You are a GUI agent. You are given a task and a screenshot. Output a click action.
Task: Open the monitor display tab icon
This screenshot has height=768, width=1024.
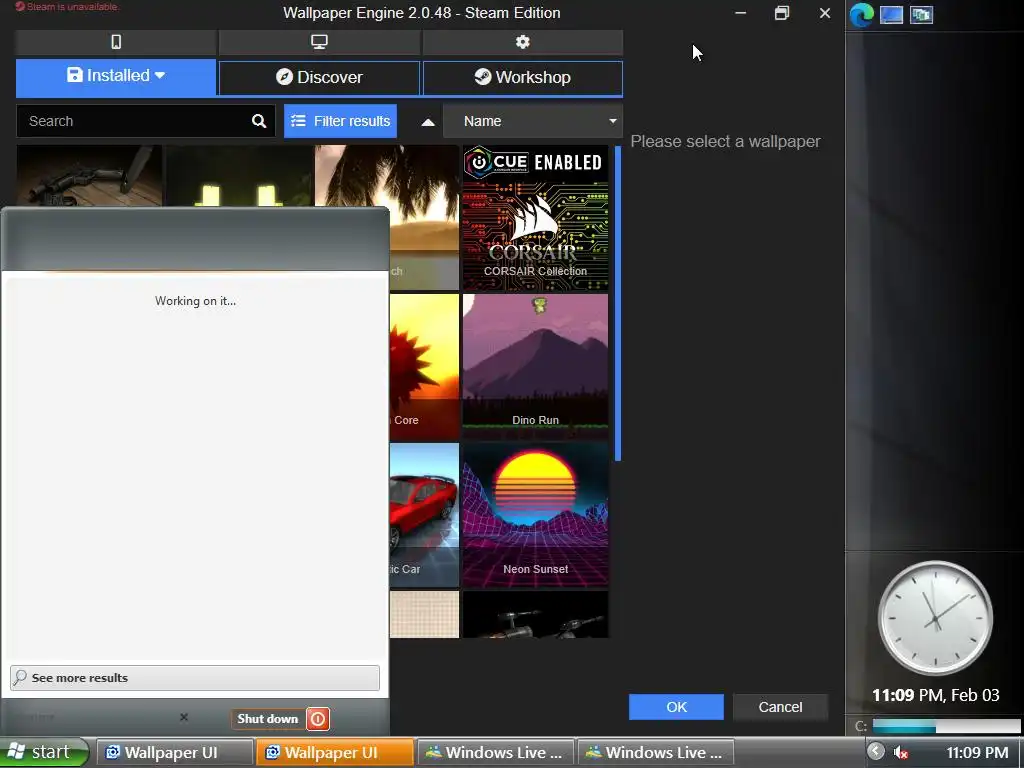point(319,42)
